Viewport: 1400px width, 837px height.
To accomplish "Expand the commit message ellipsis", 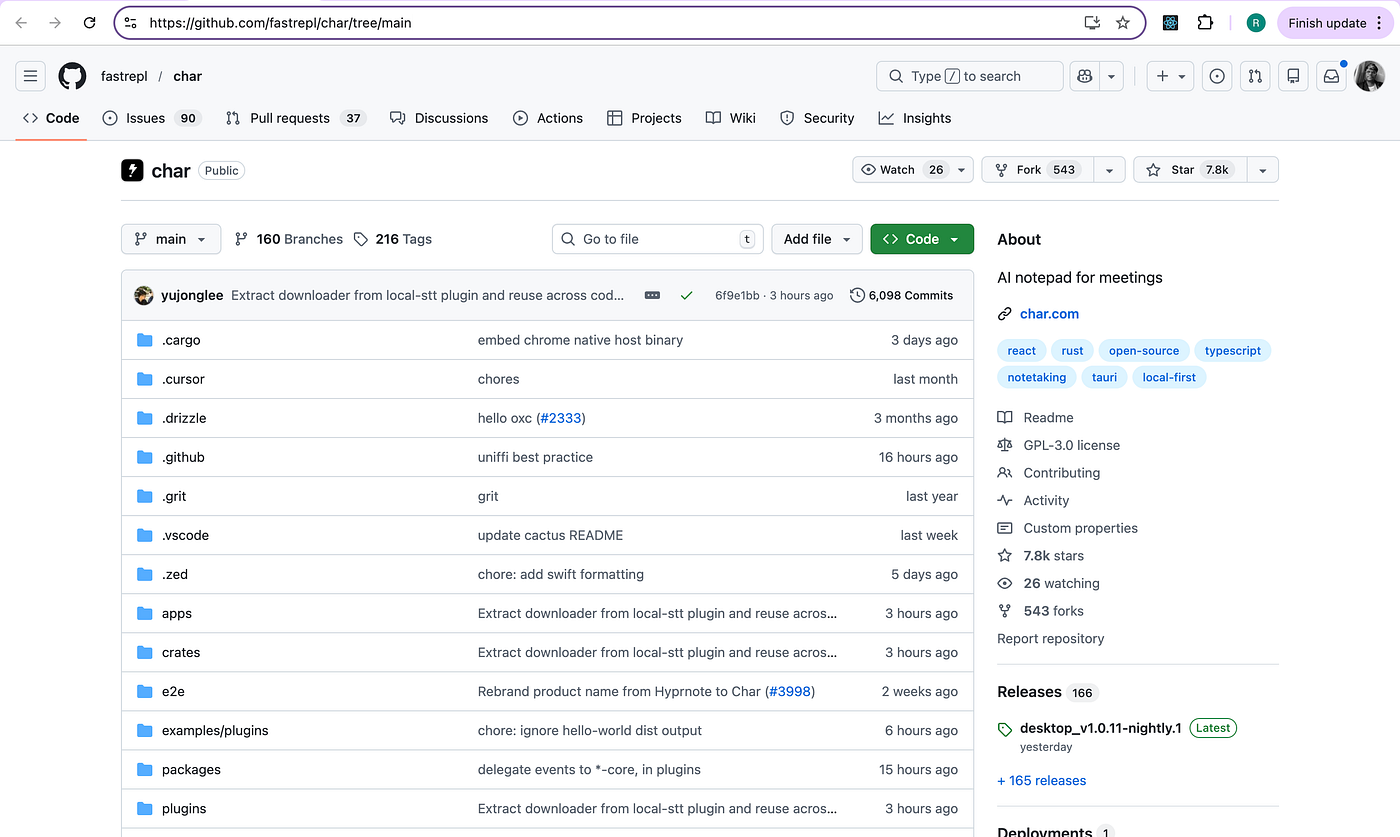I will click(x=652, y=296).
